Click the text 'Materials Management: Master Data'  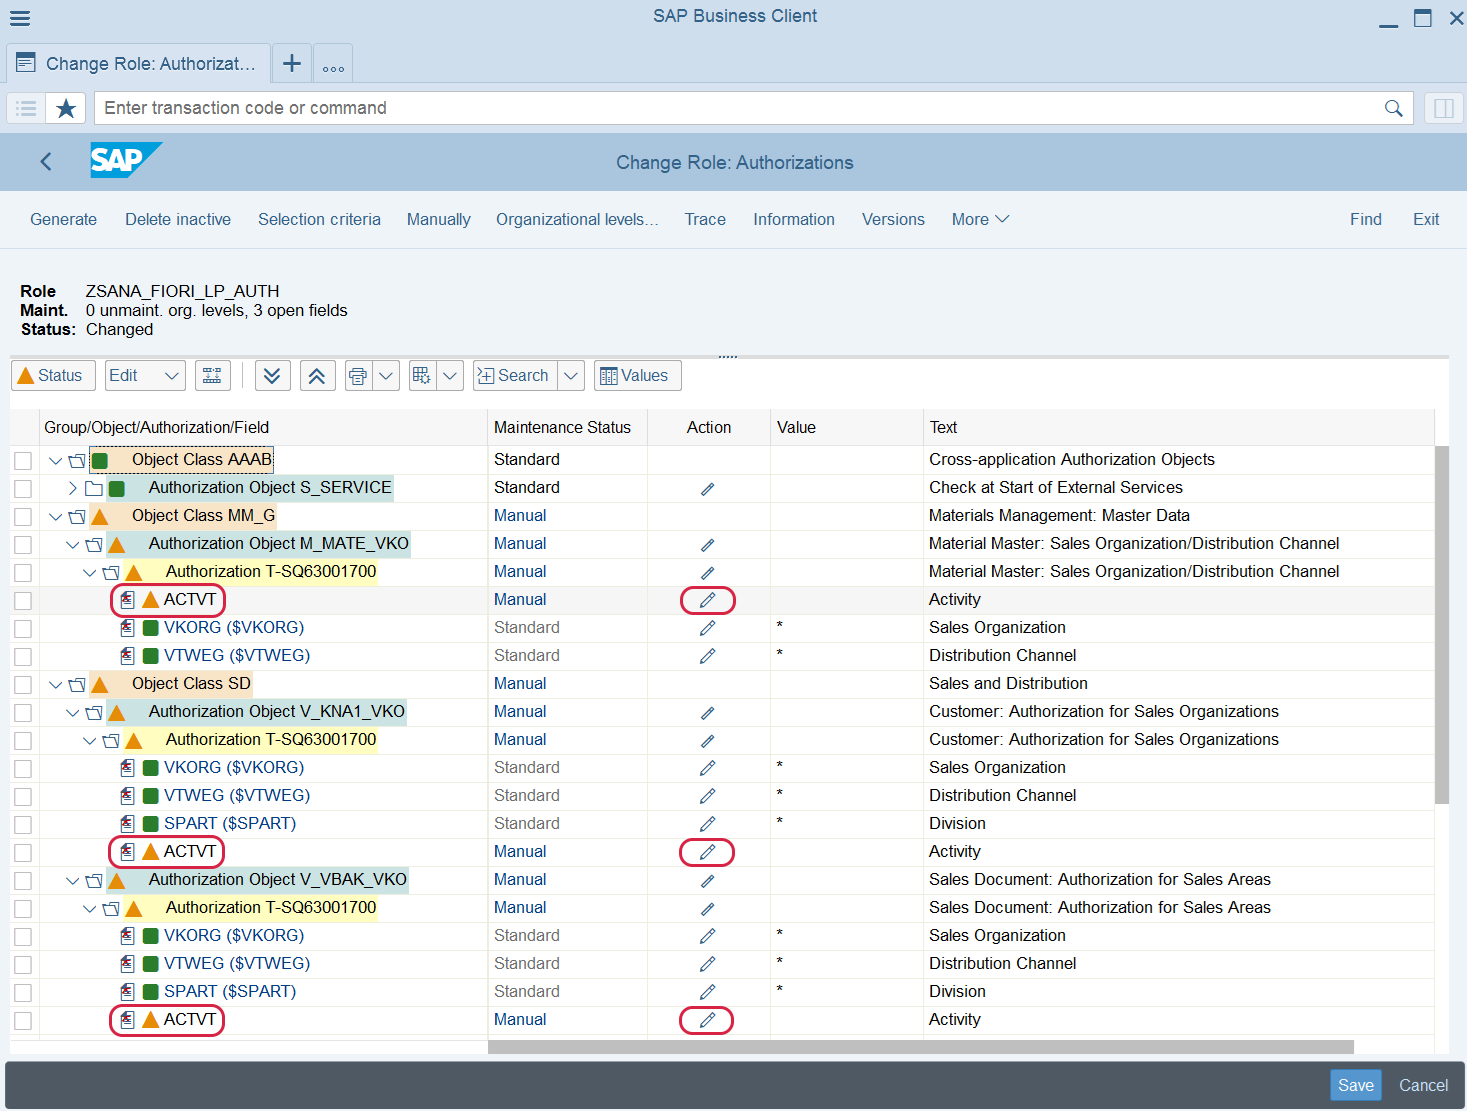(1059, 516)
